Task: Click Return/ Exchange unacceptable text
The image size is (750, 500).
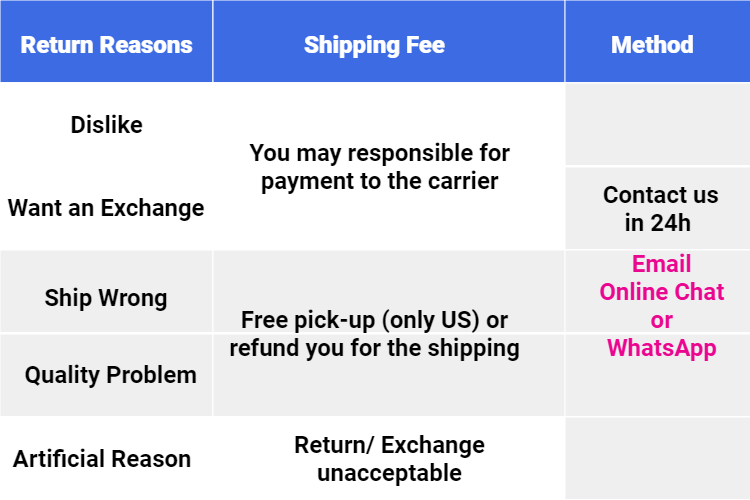Action: click(x=389, y=458)
